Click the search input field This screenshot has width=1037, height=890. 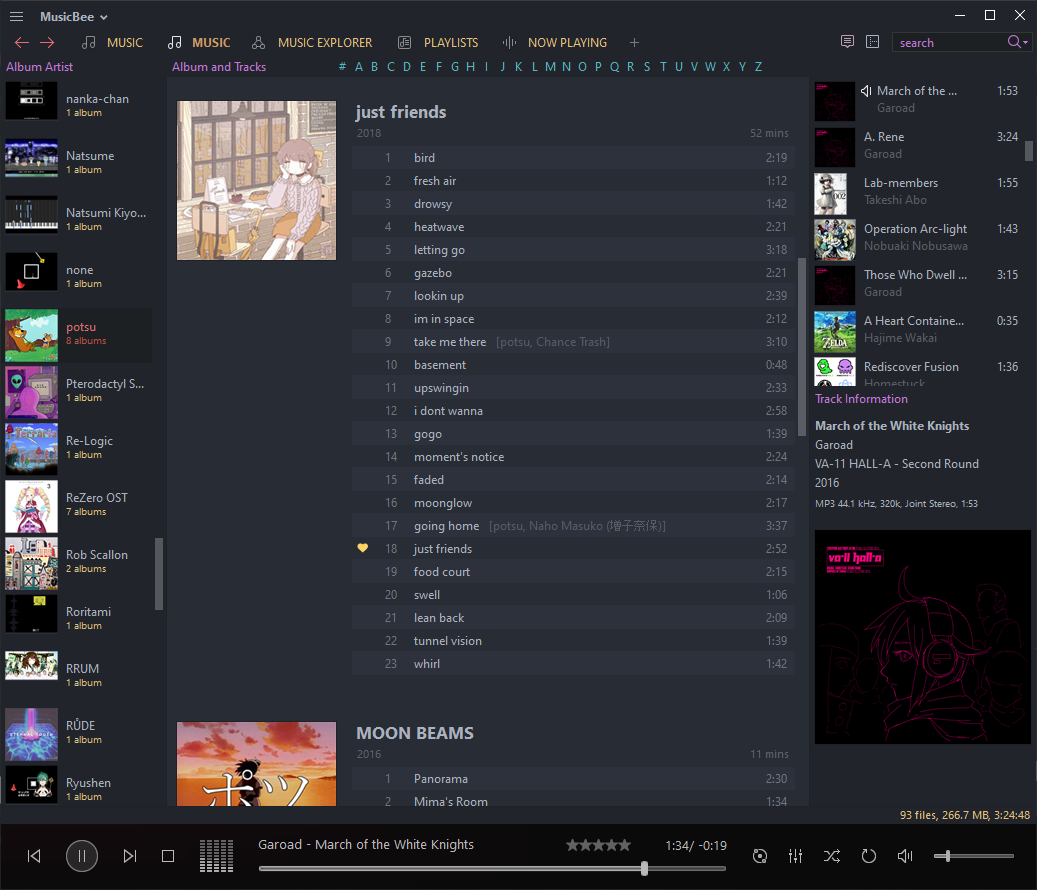[949, 42]
